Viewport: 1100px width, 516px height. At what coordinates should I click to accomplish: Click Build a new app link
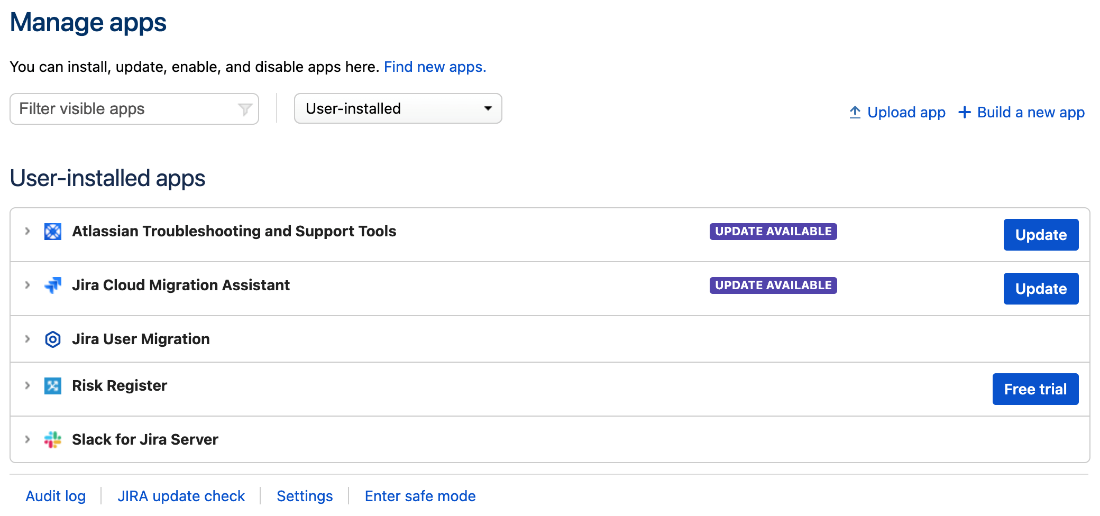click(1031, 112)
